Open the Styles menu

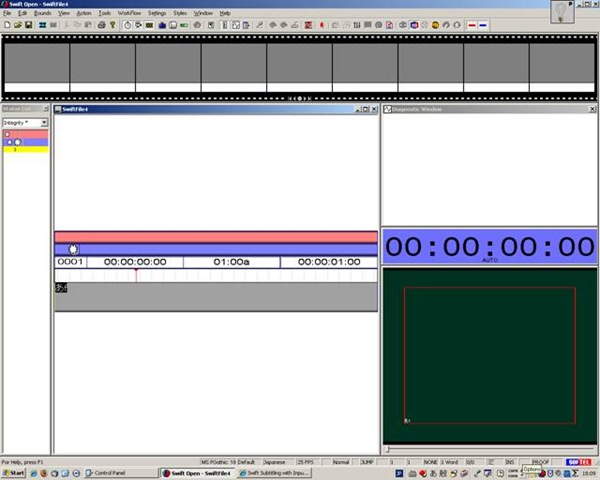pyautogui.click(x=180, y=13)
